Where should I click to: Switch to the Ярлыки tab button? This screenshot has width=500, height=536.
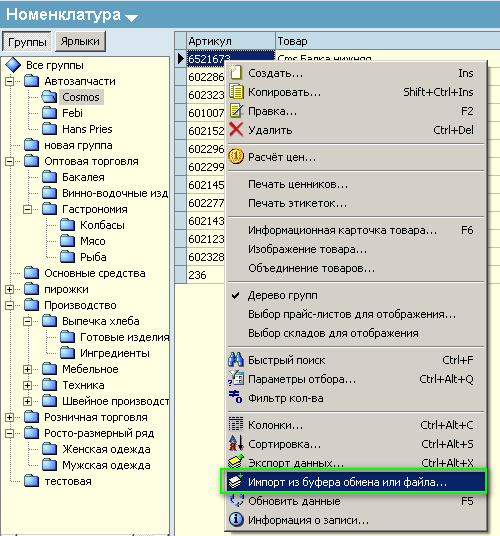pos(80,42)
